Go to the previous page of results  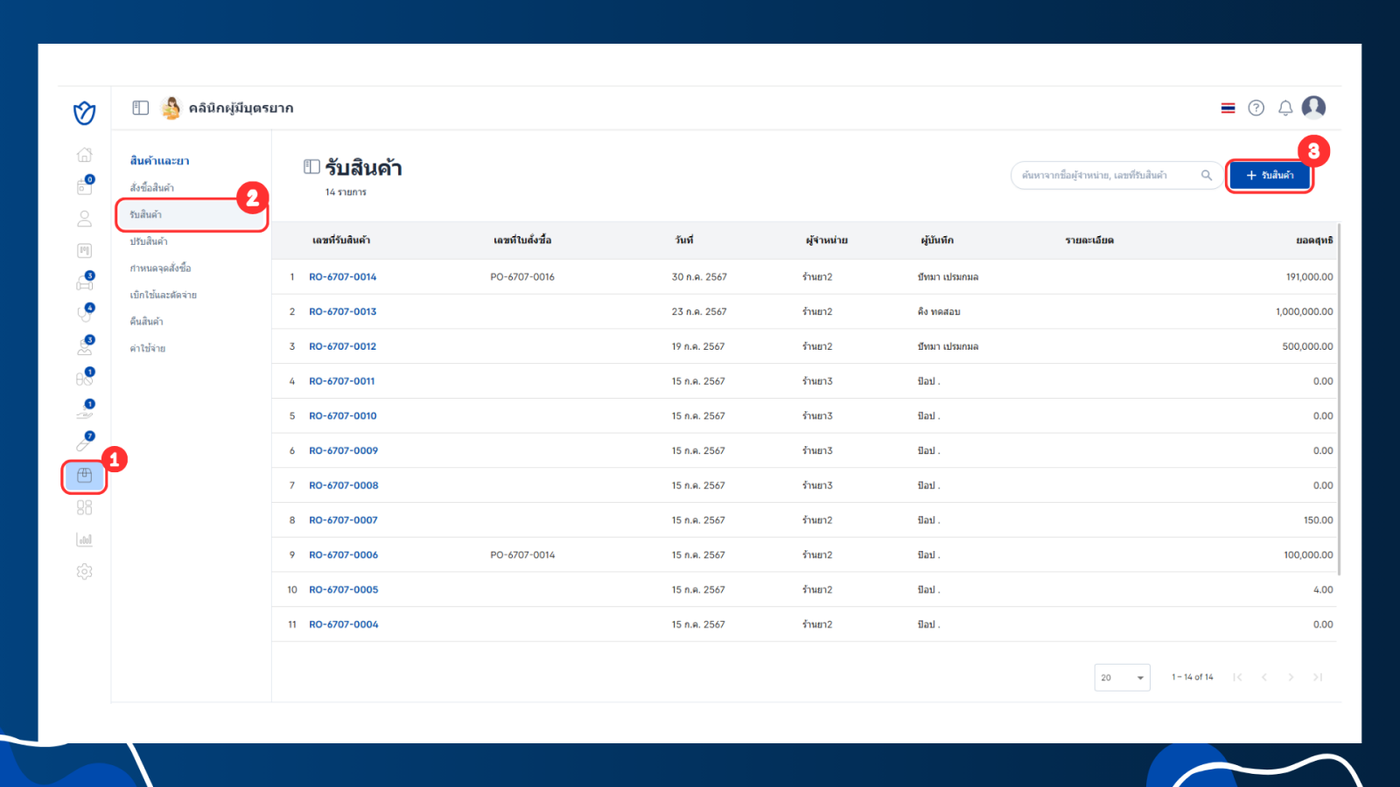point(1264,677)
